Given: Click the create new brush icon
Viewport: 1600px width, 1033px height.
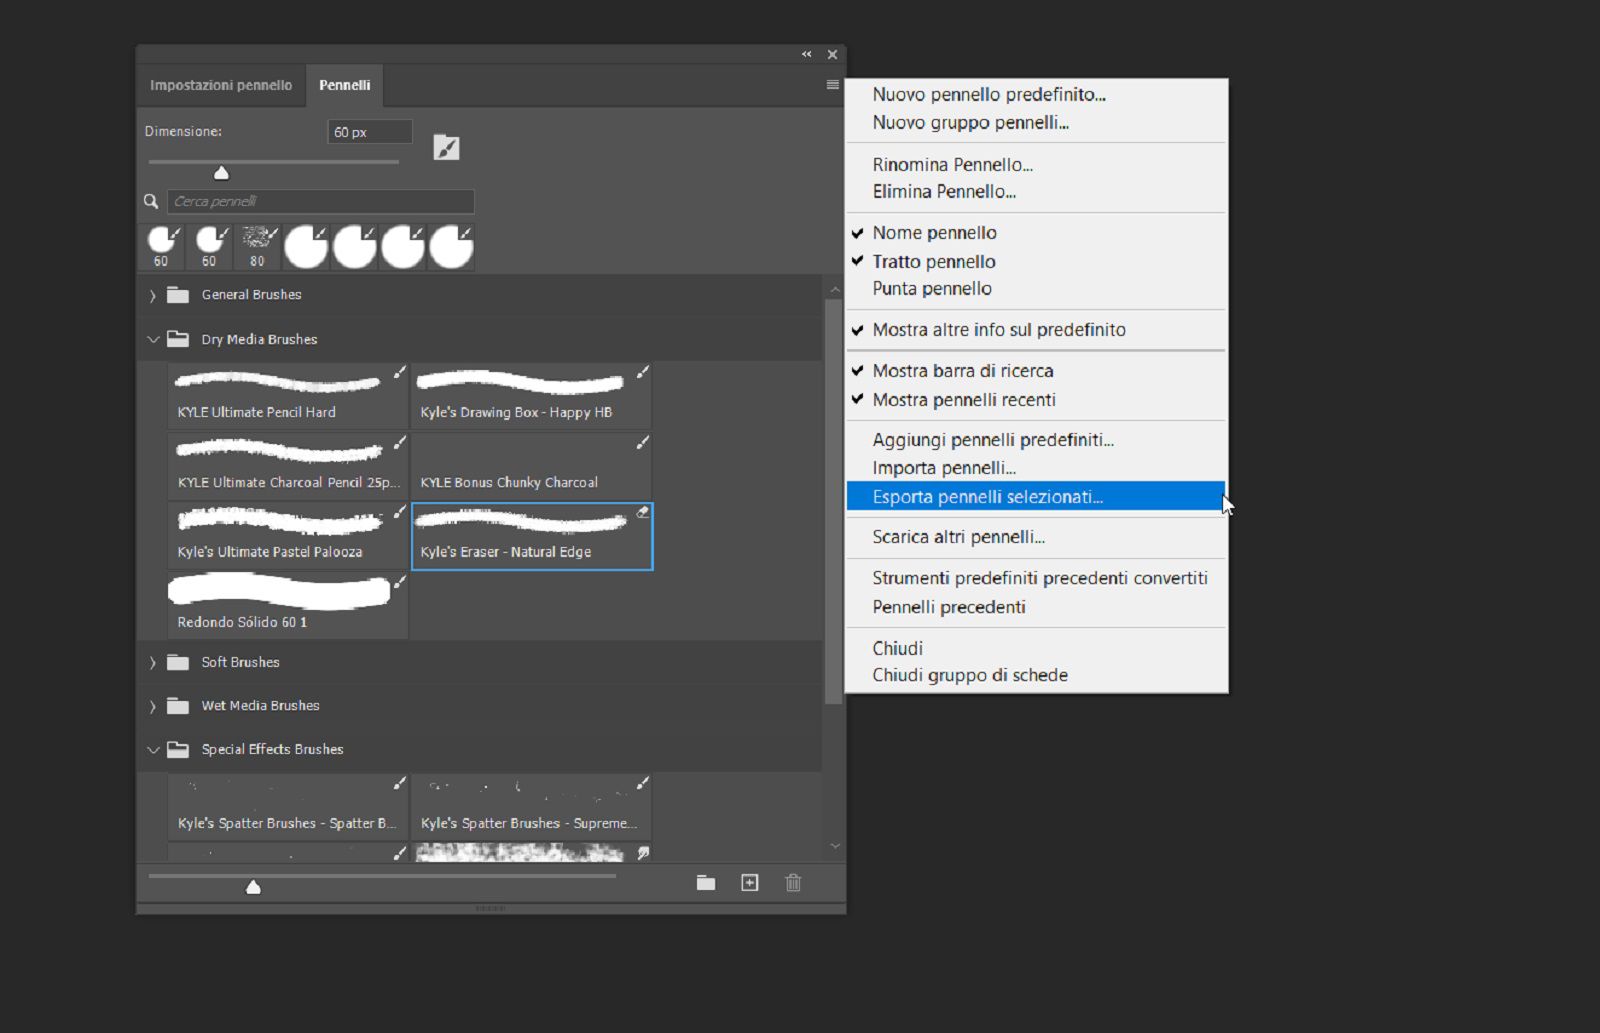Looking at the screenshot, I should 750,883.
